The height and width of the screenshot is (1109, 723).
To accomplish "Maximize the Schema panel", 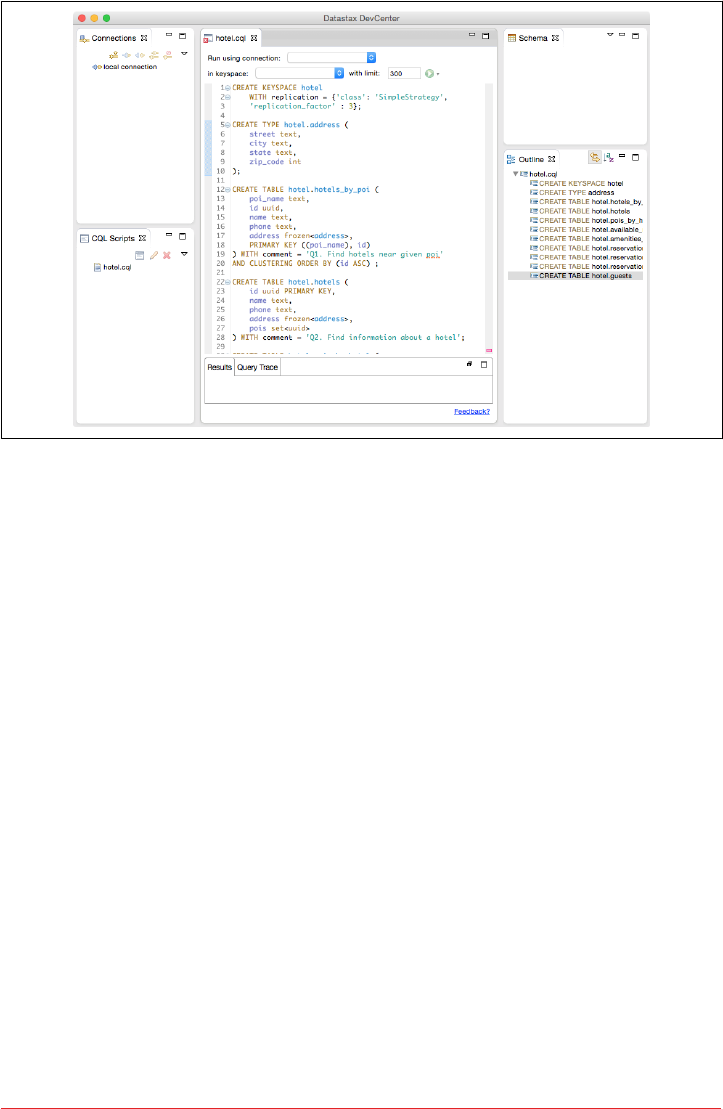I will (x=635, y=36).
